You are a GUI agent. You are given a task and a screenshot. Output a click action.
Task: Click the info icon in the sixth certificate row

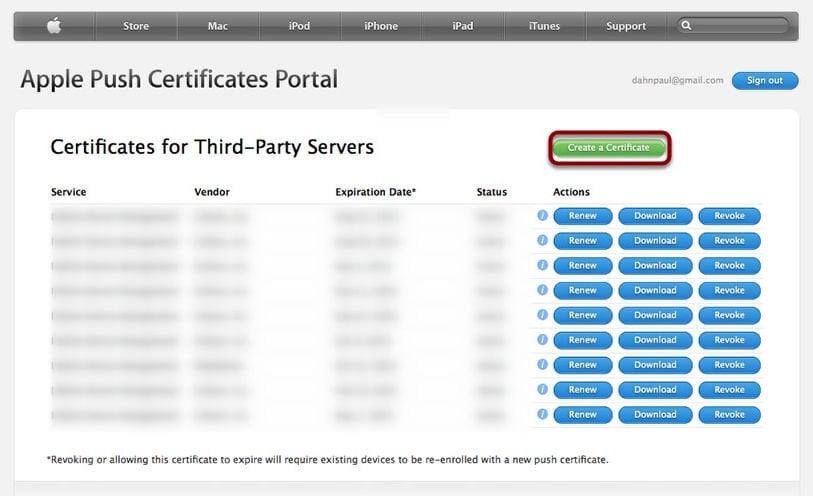tap(542, 339)
